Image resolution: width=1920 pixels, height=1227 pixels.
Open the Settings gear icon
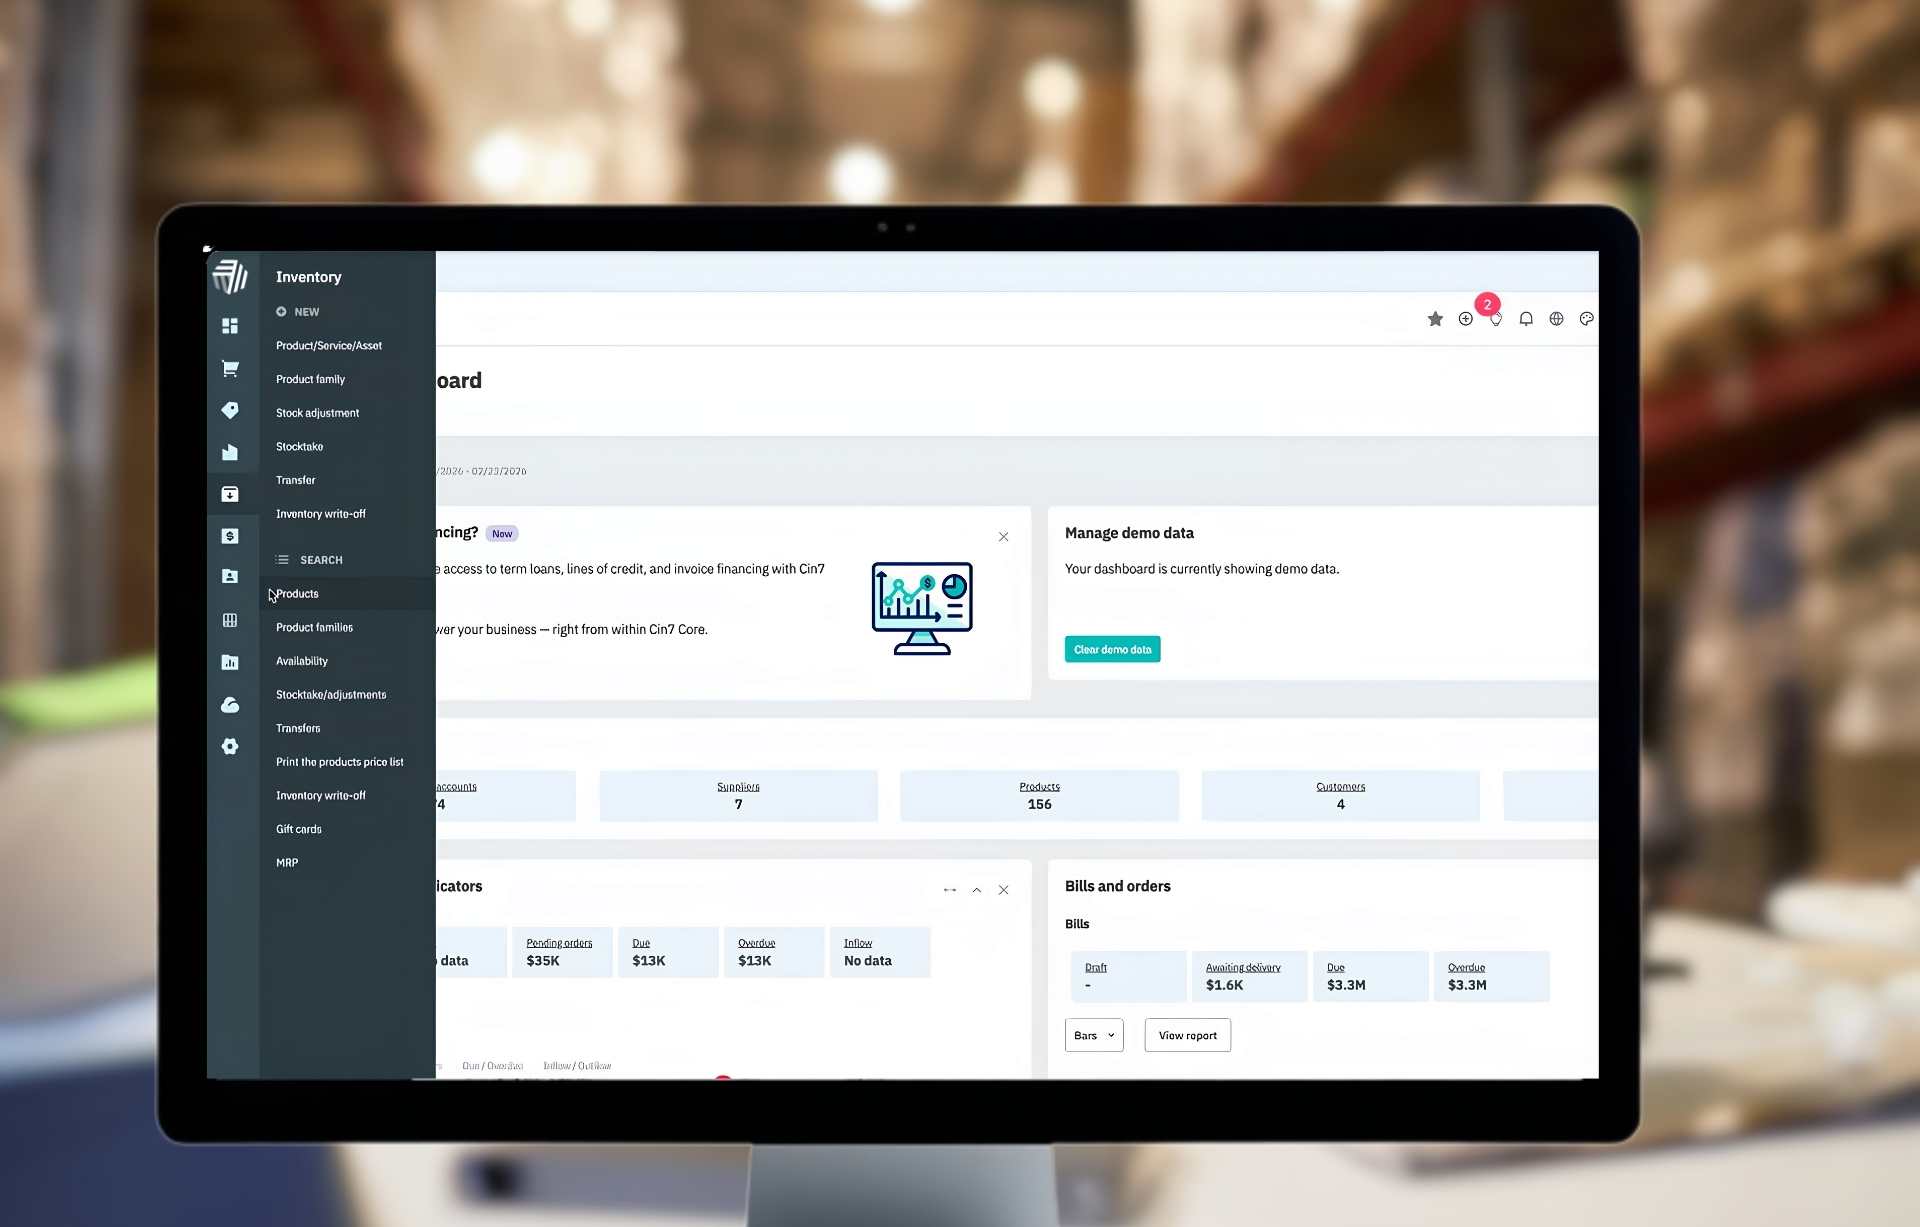click(x=230, y=746)
